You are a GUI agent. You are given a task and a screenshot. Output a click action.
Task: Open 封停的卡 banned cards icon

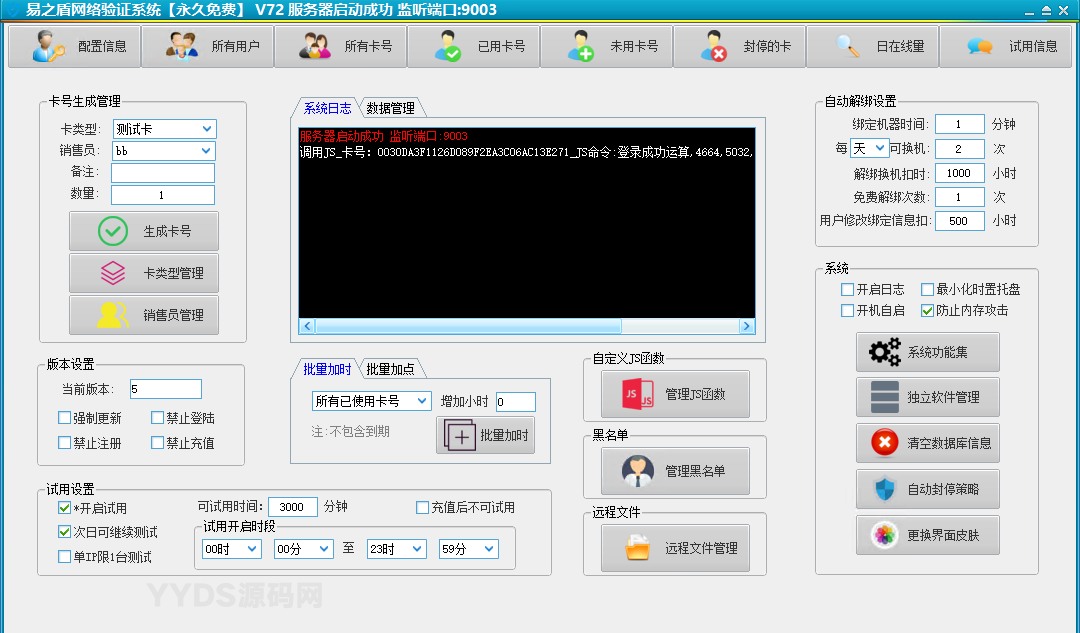click(x=714, y=47)
